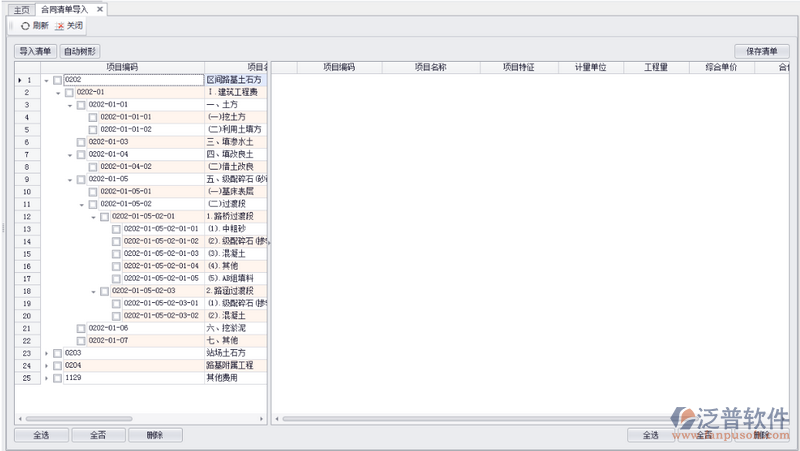
Task: Click the left panel scroll-left arrow
Action: (20, 419)
